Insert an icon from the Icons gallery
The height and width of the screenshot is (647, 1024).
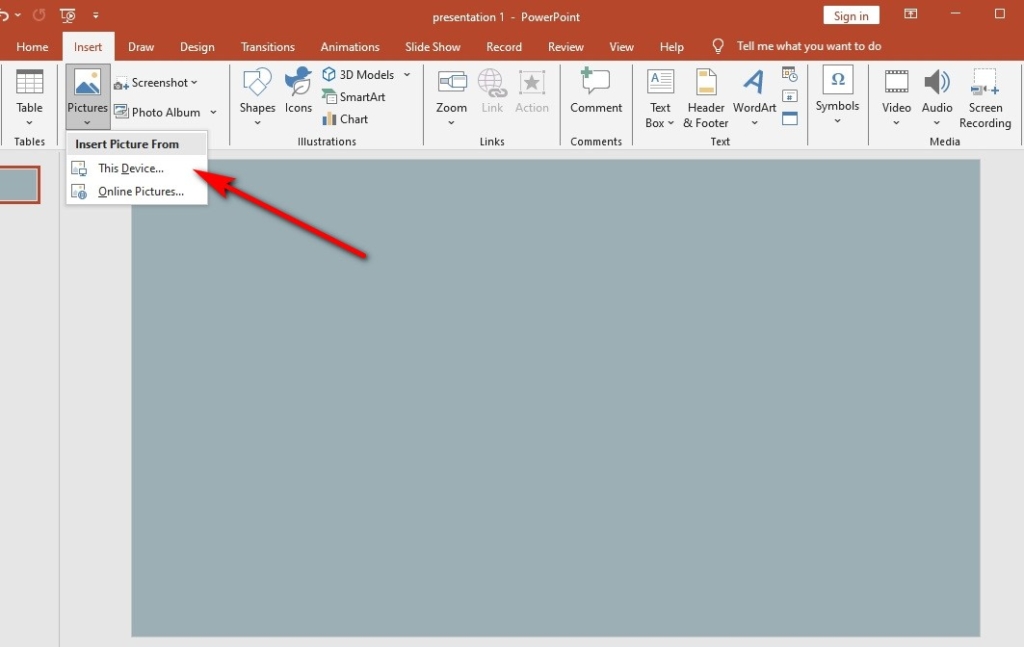[x=298, y=95]
